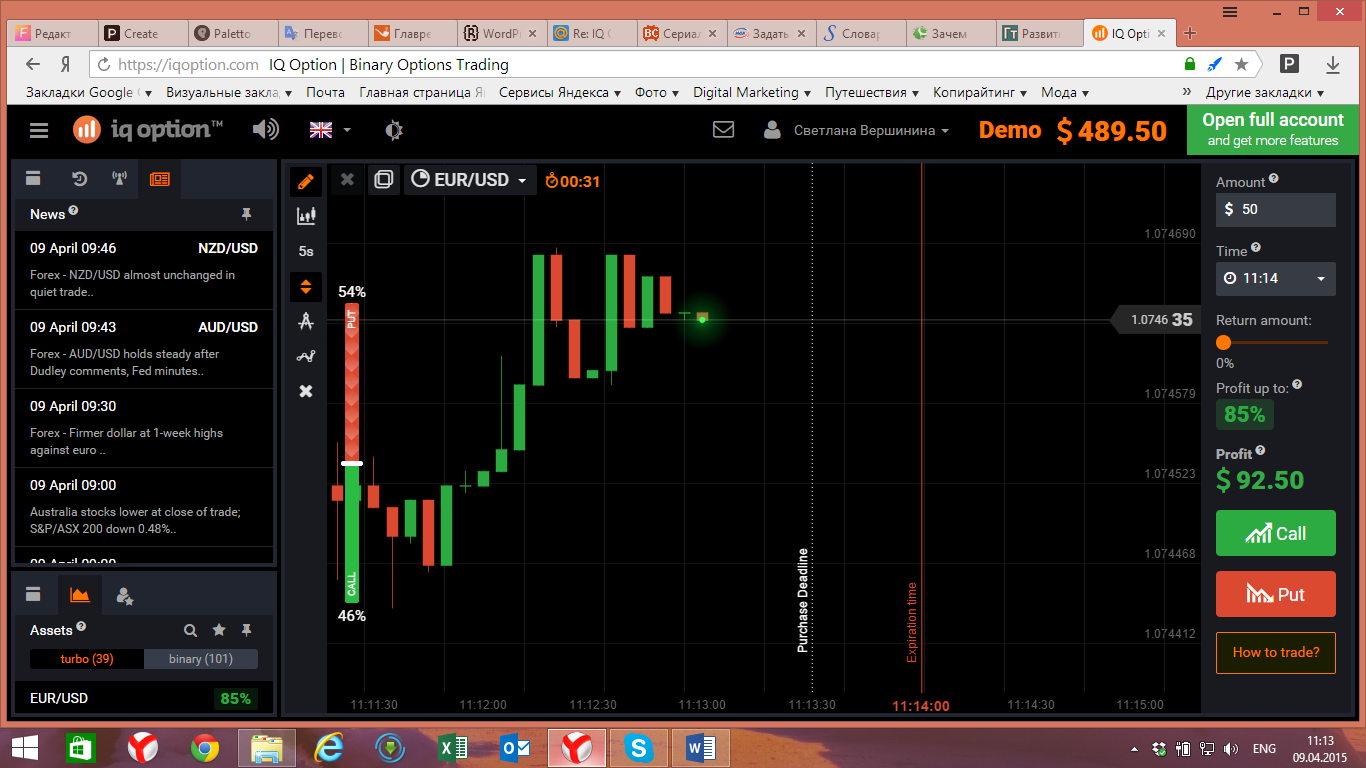The height and width of the screenshot is (768, 1366).
Task: Open Skype from the taskbar
Action: [638, 748]
